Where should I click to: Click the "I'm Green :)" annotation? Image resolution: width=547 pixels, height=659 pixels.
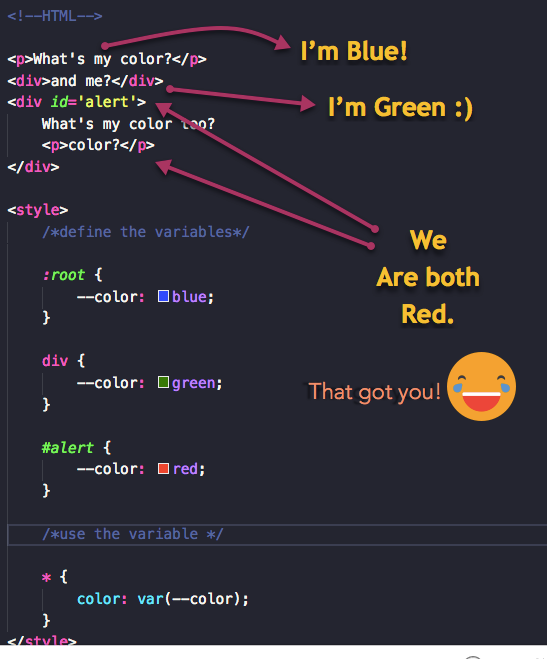point(400,108)
